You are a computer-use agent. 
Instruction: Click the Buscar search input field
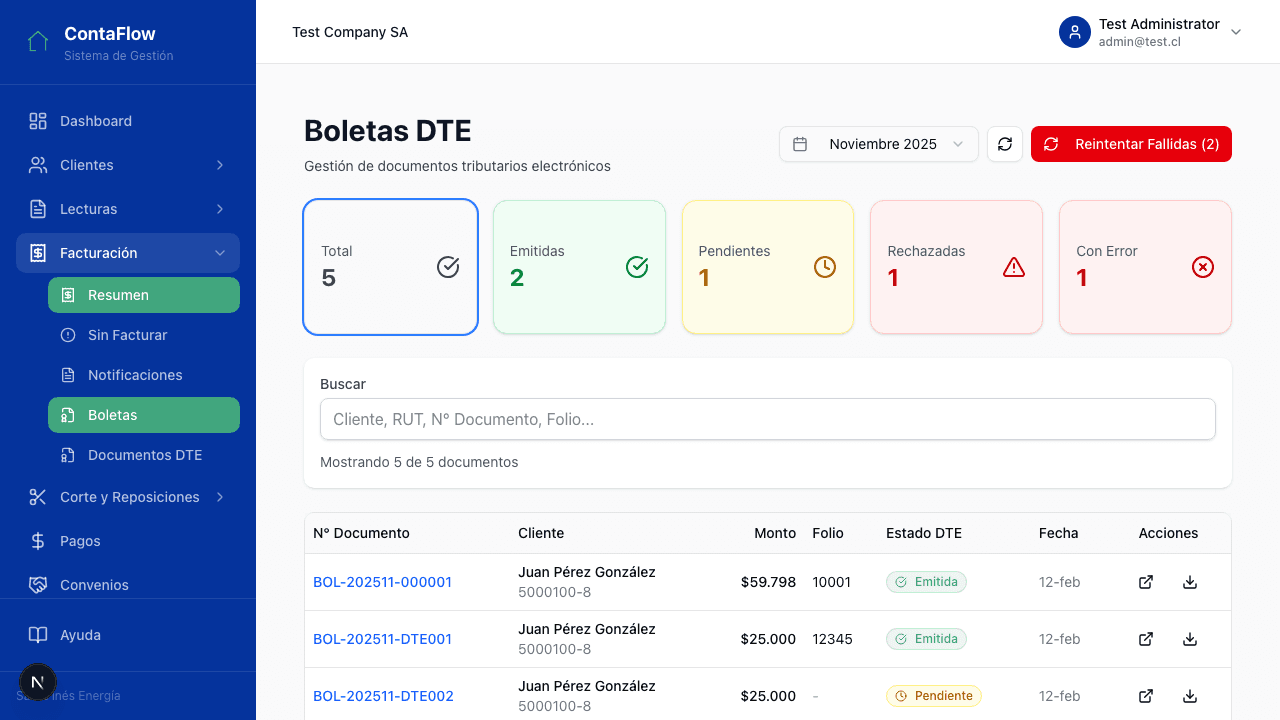(768, 419)
